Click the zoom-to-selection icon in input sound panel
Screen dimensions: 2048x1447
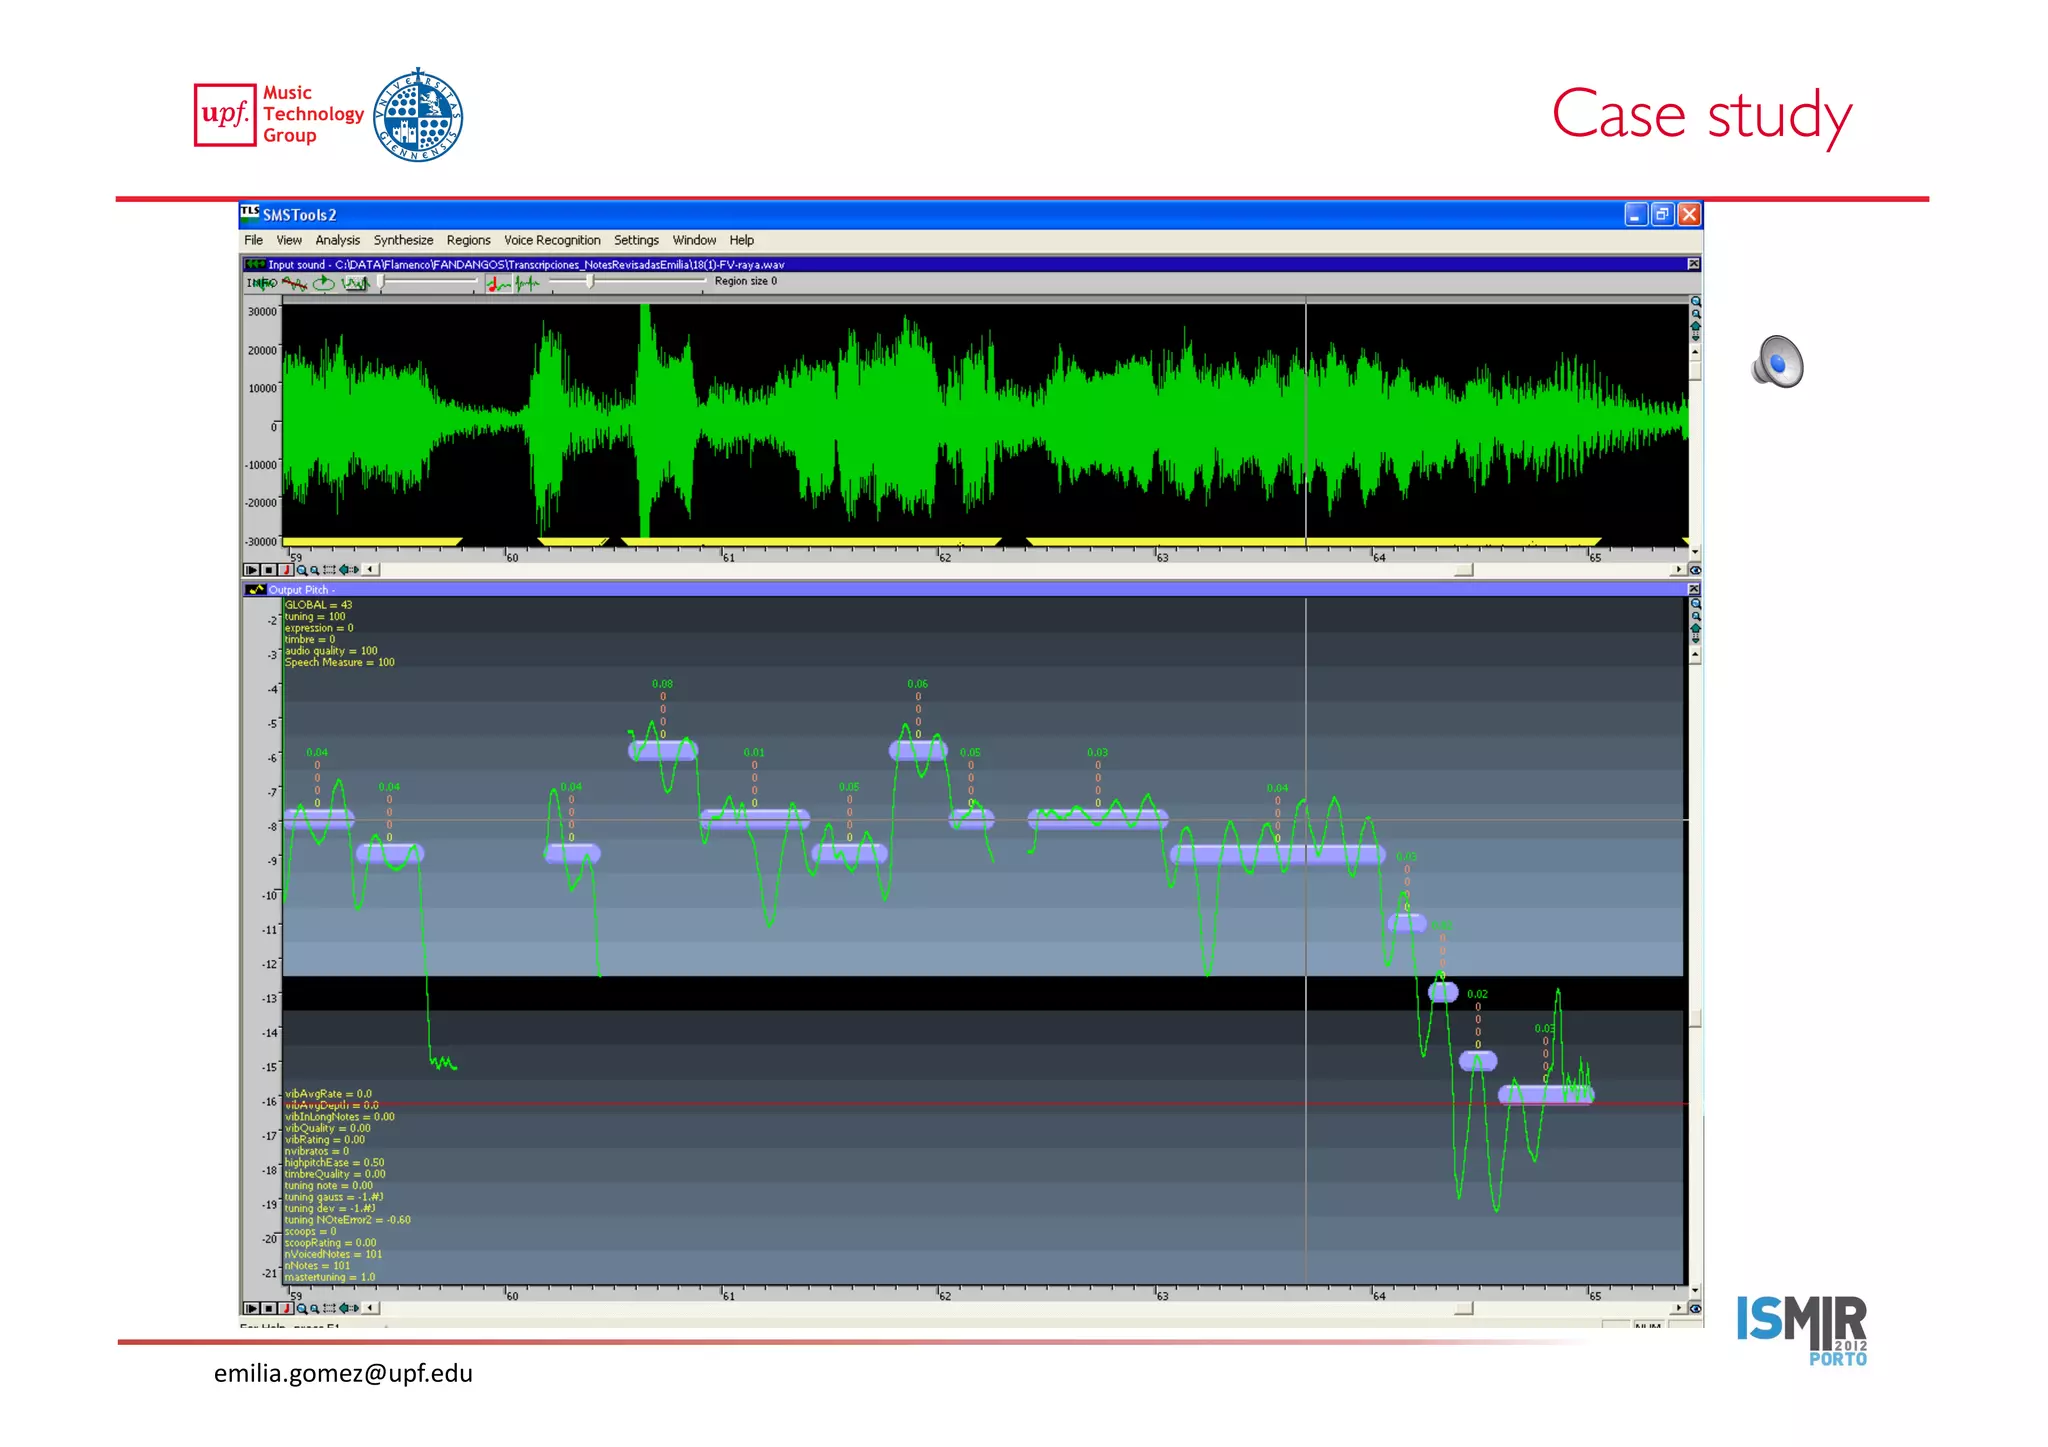[329, 570]
